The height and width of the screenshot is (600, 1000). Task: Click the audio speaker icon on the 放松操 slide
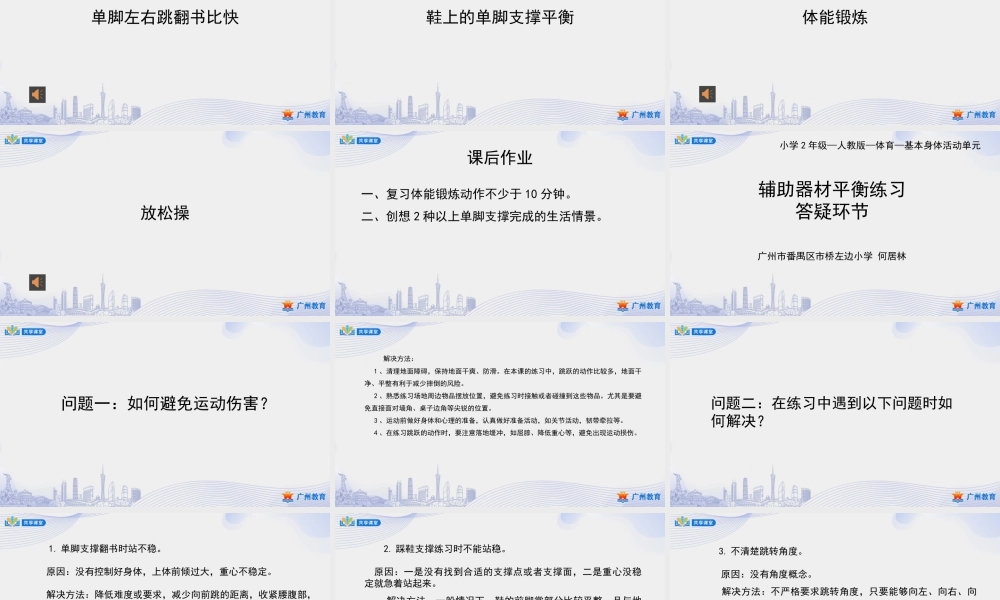point(36,283)
